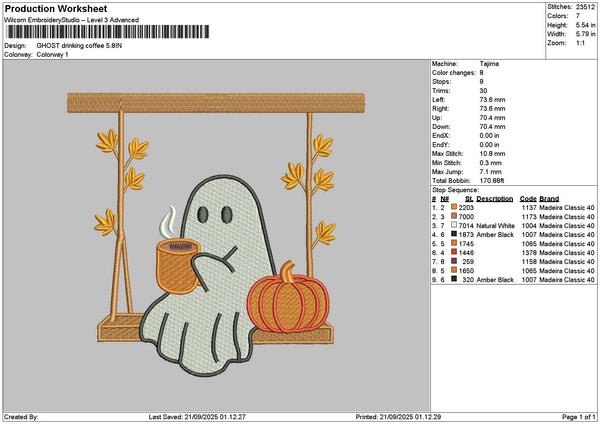Click the orange swatch for thread 2203
This screenshot has width=600, height=424.
454,205
